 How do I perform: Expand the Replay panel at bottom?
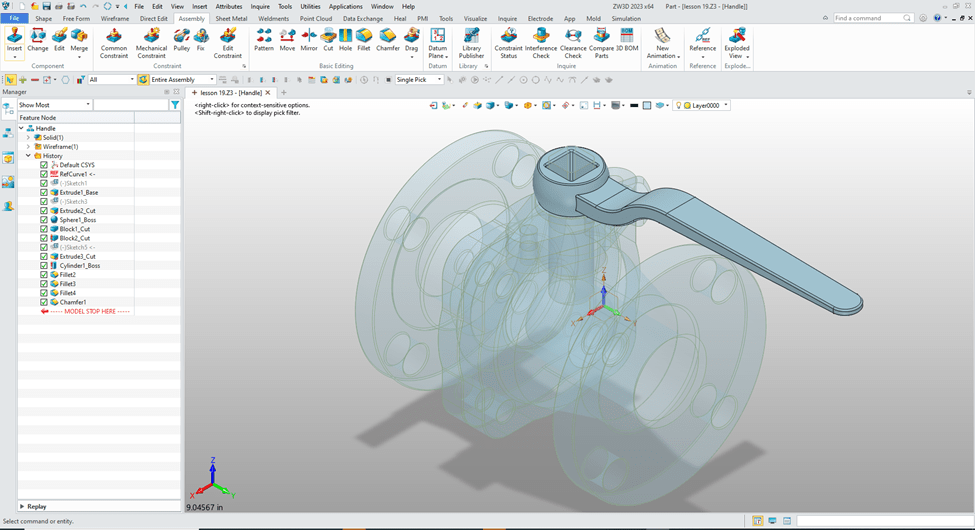click(x=22, y=507)
